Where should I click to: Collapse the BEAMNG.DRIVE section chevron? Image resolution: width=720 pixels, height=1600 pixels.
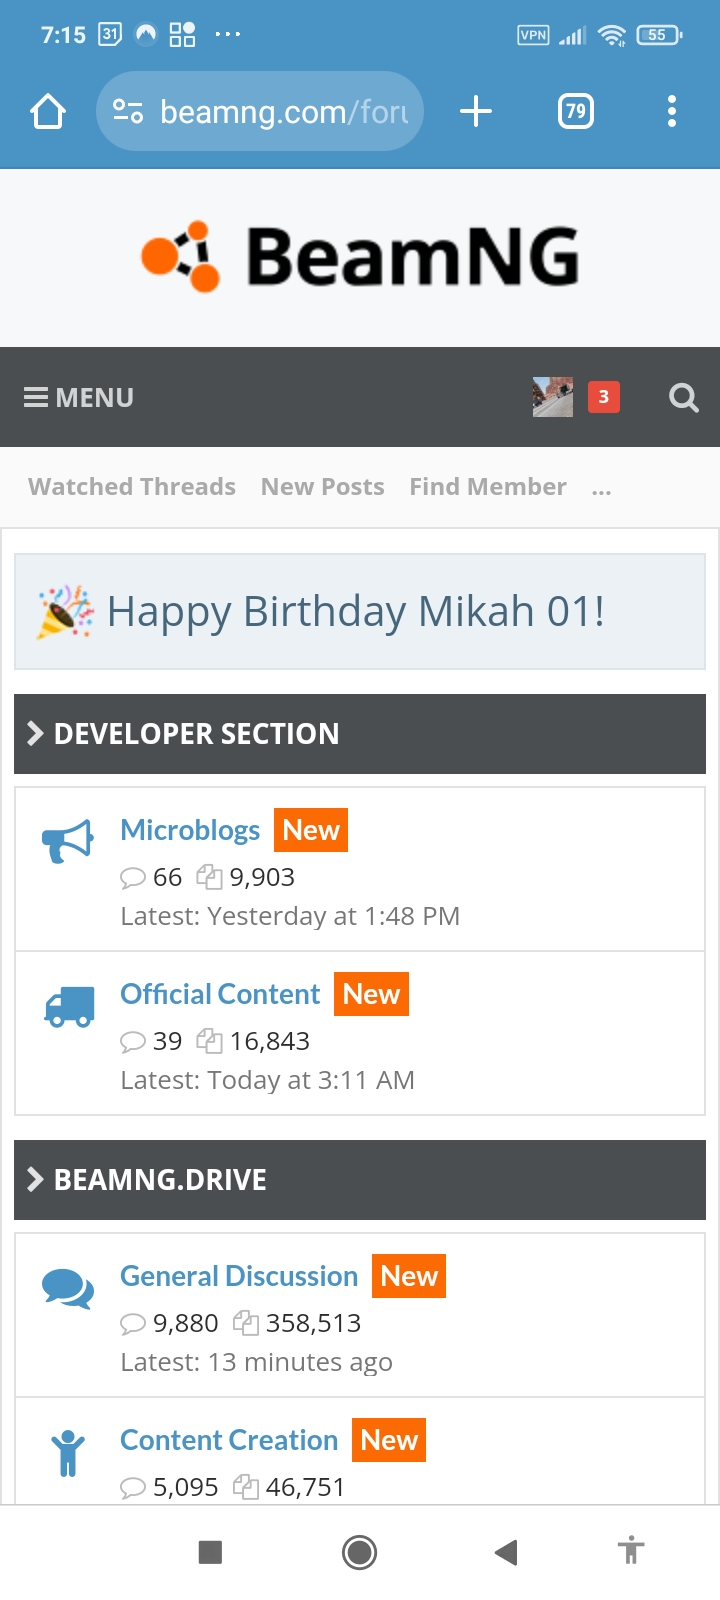click(35, 1180)
